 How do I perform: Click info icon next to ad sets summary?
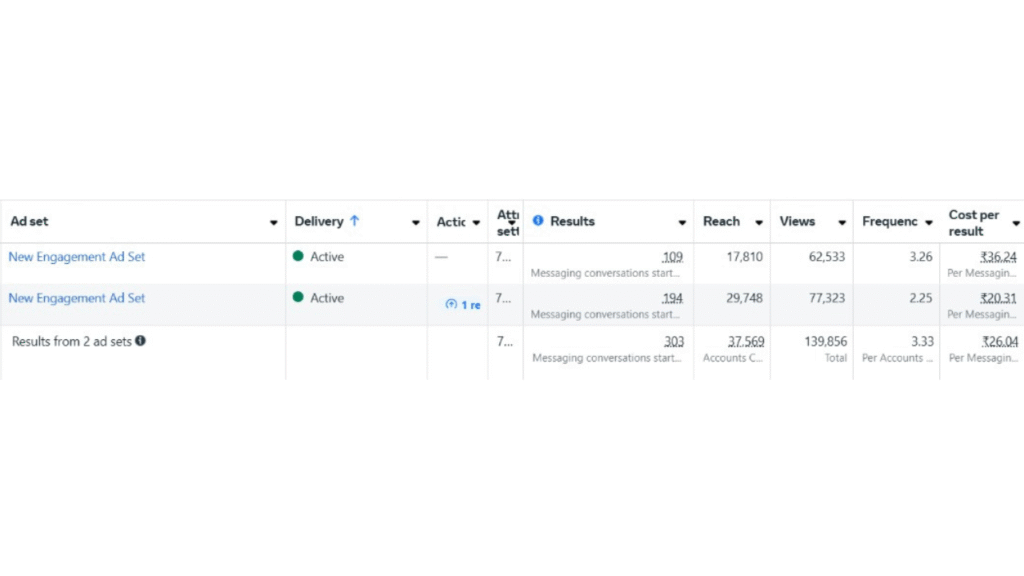[141, 341]
